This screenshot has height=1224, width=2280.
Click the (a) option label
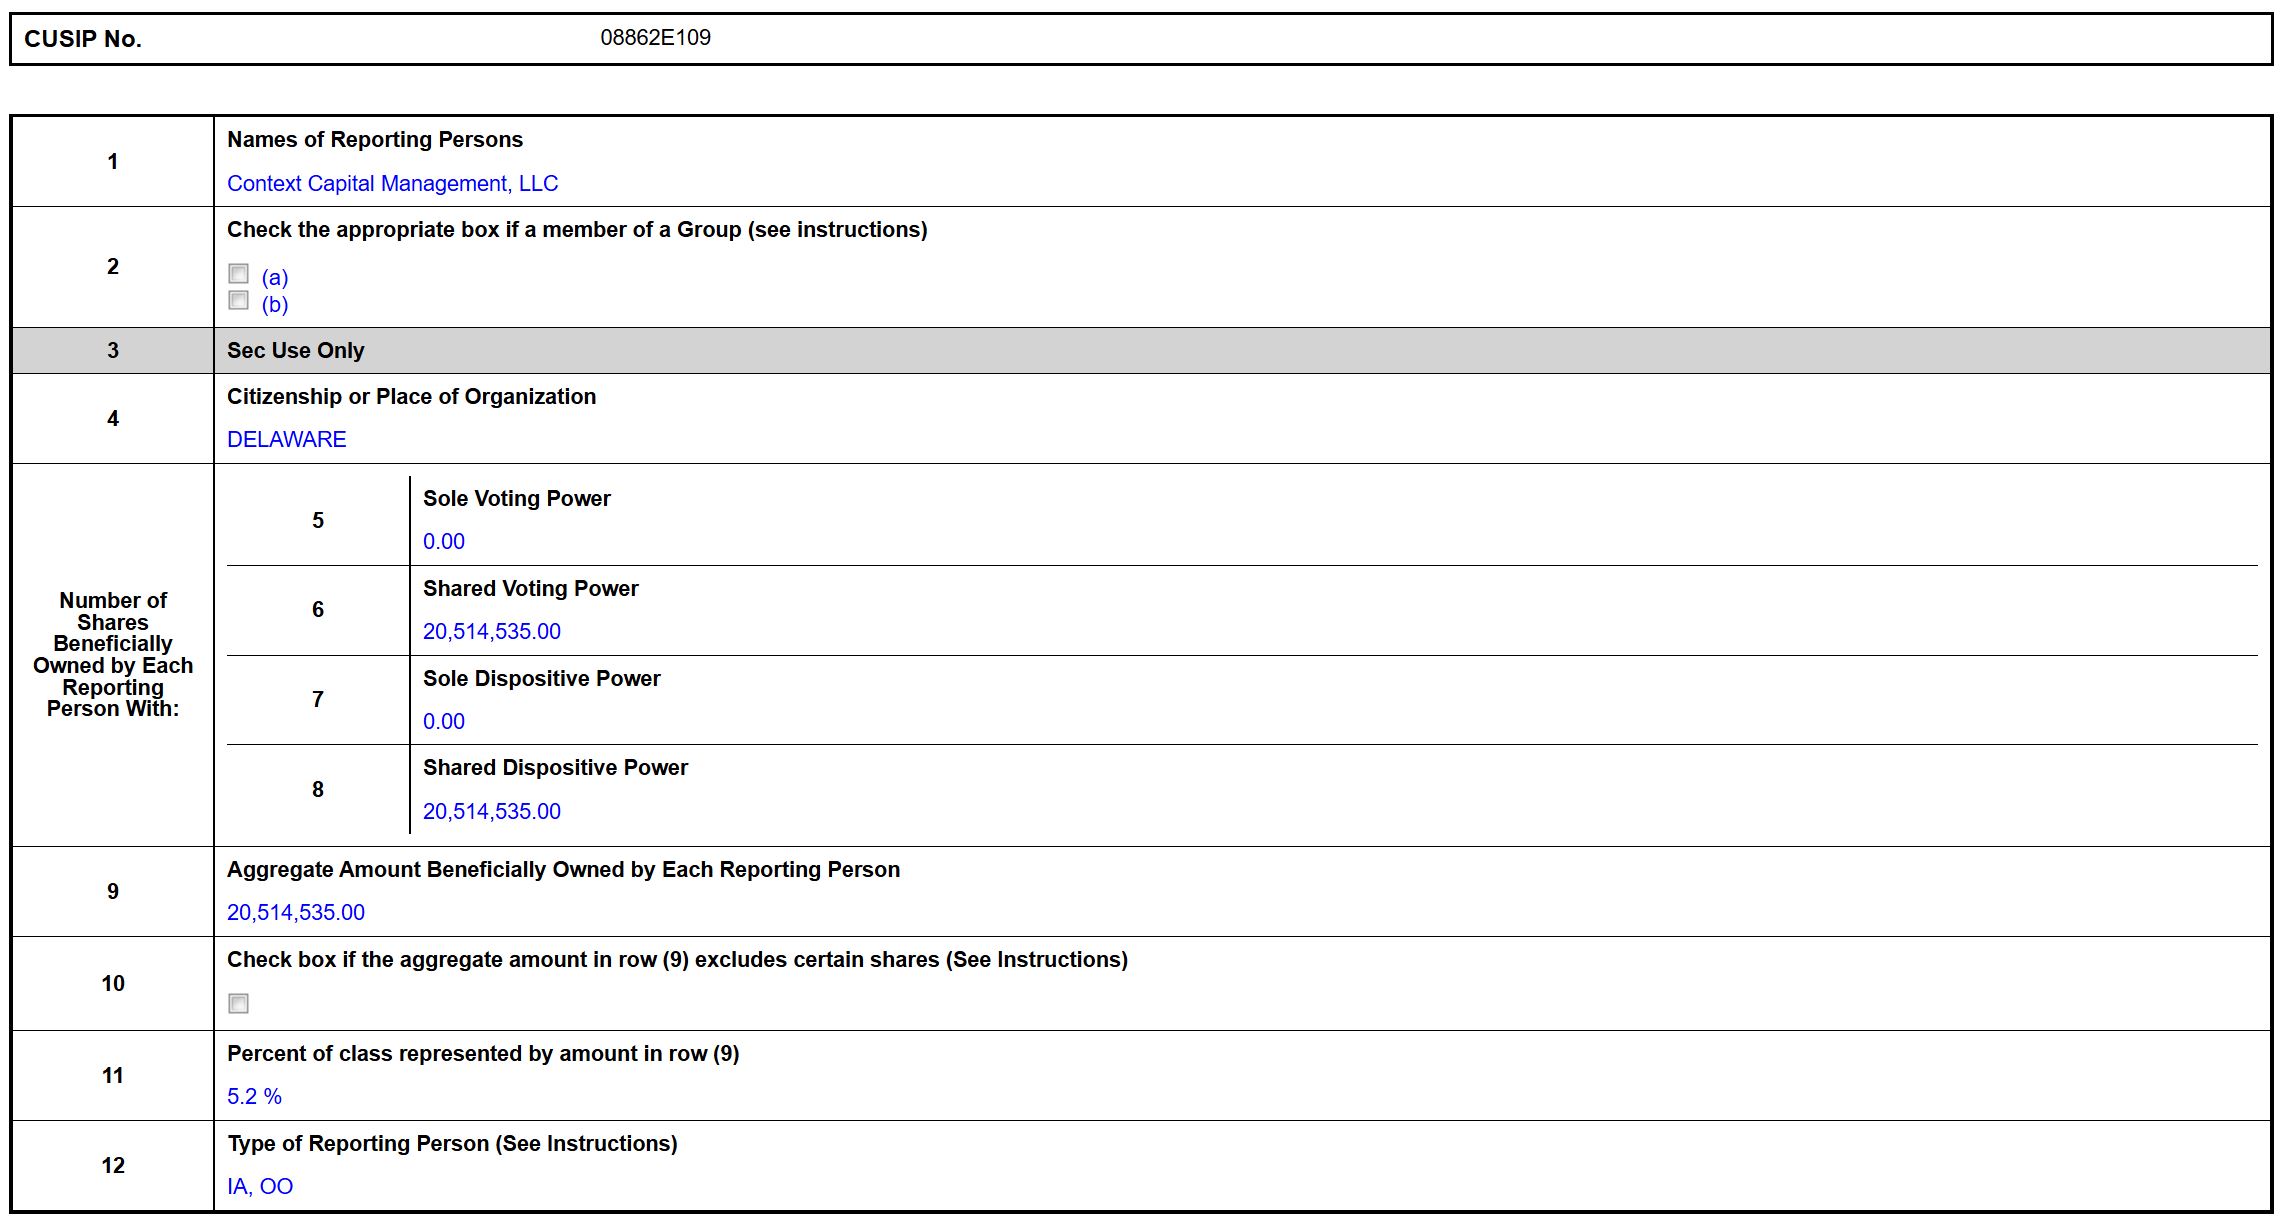[x=274, y=278]
